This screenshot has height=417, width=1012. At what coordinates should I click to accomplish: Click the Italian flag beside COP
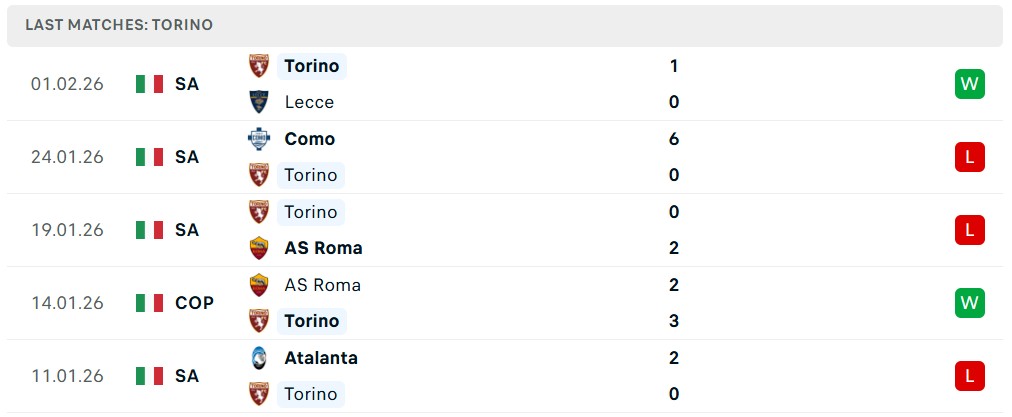click(149, 303)
